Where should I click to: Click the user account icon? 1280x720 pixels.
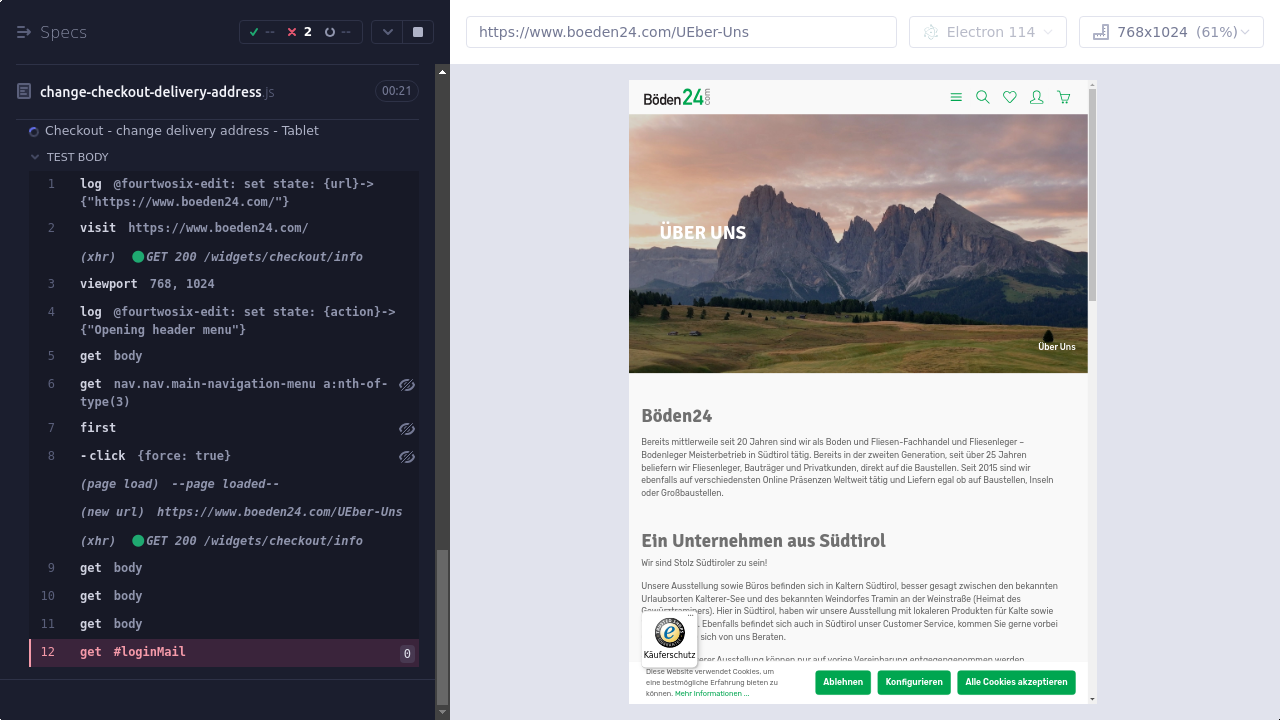click(x=1037, y=97)
